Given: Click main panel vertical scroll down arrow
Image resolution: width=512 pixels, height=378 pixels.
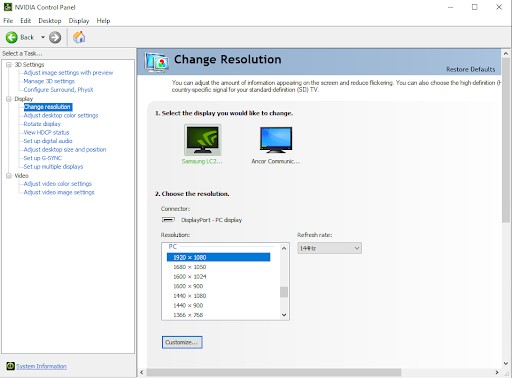Looking at the screenshot, I should pos(506,363).
